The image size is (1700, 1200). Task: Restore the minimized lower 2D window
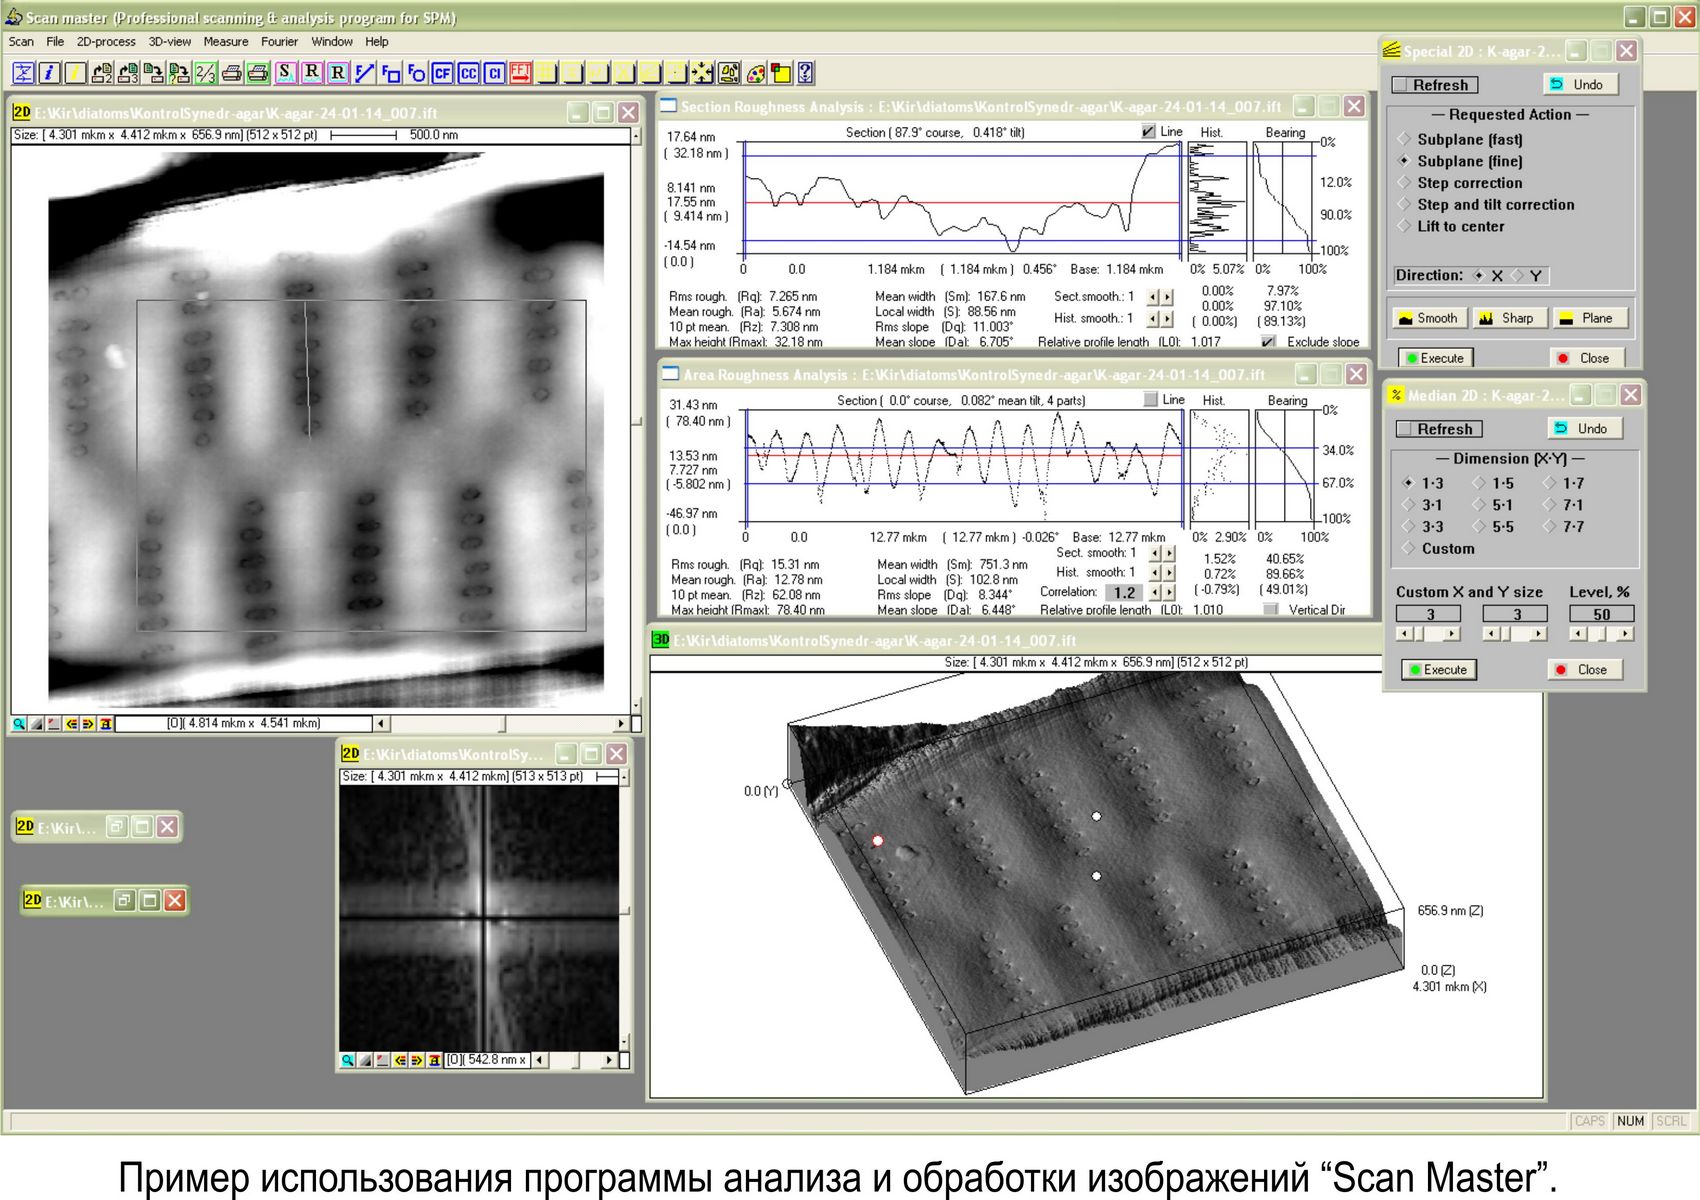(124, 900)
